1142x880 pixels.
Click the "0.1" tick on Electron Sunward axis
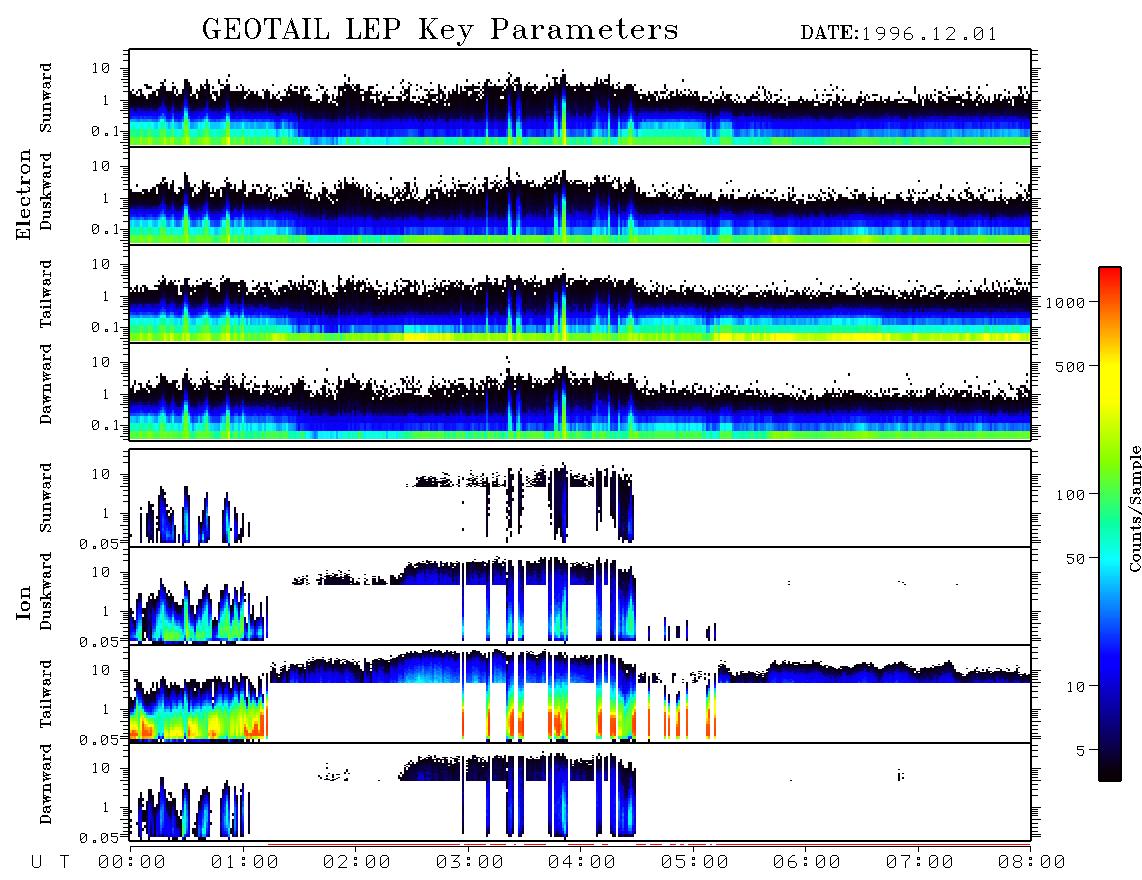(x=106, y=131)
